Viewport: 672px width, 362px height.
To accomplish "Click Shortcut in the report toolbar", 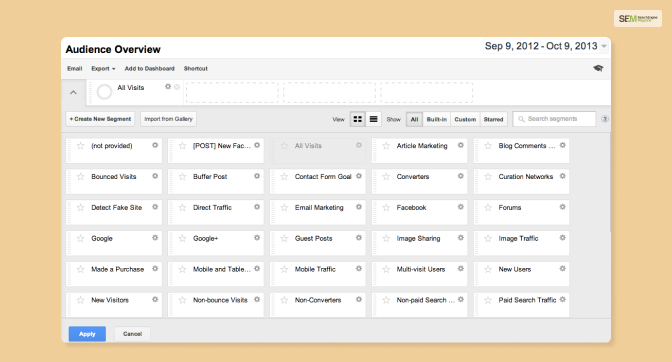I will (195, 69).
